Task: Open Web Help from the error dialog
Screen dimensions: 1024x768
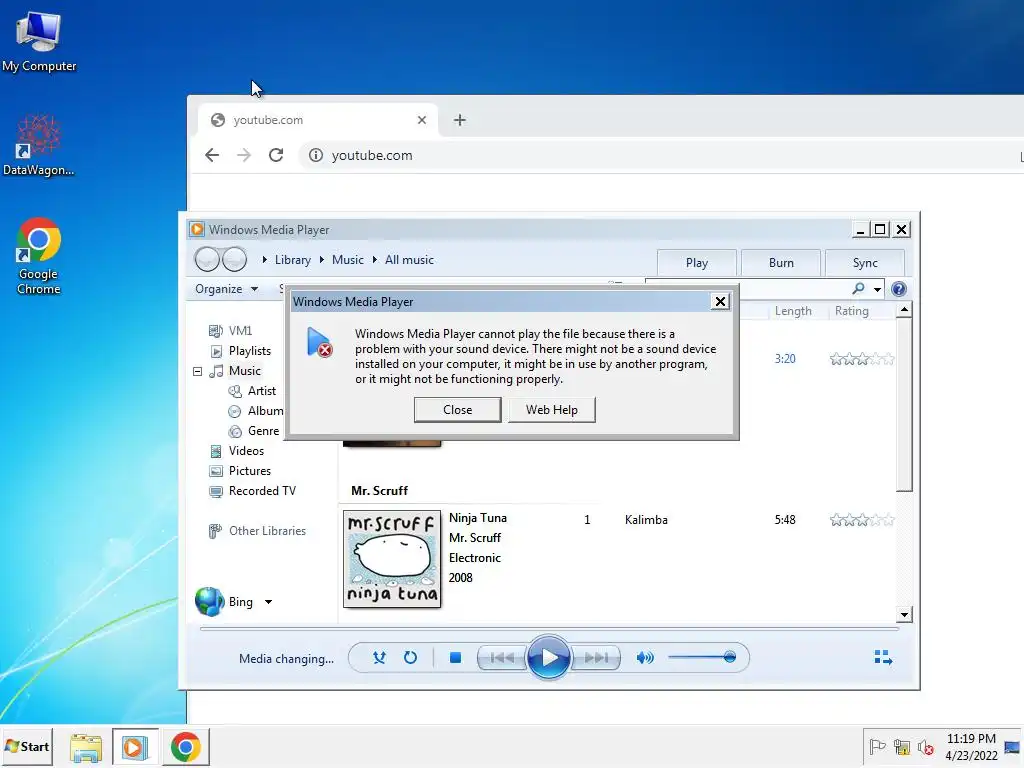Action: (x=552, y=409)
